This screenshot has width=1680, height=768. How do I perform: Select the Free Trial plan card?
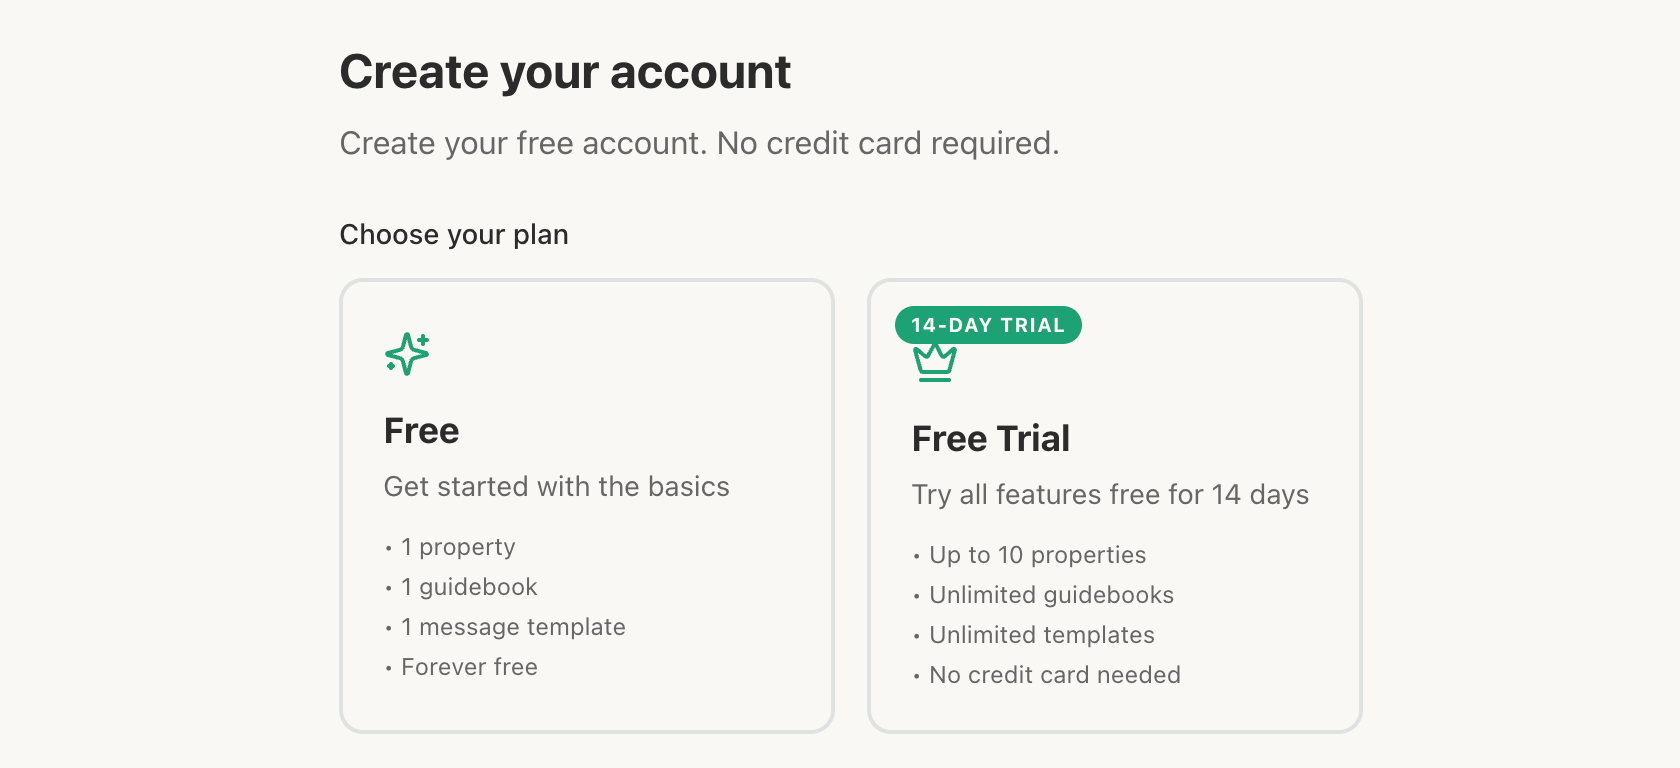pyautogui.click(x=1115, y=503)
